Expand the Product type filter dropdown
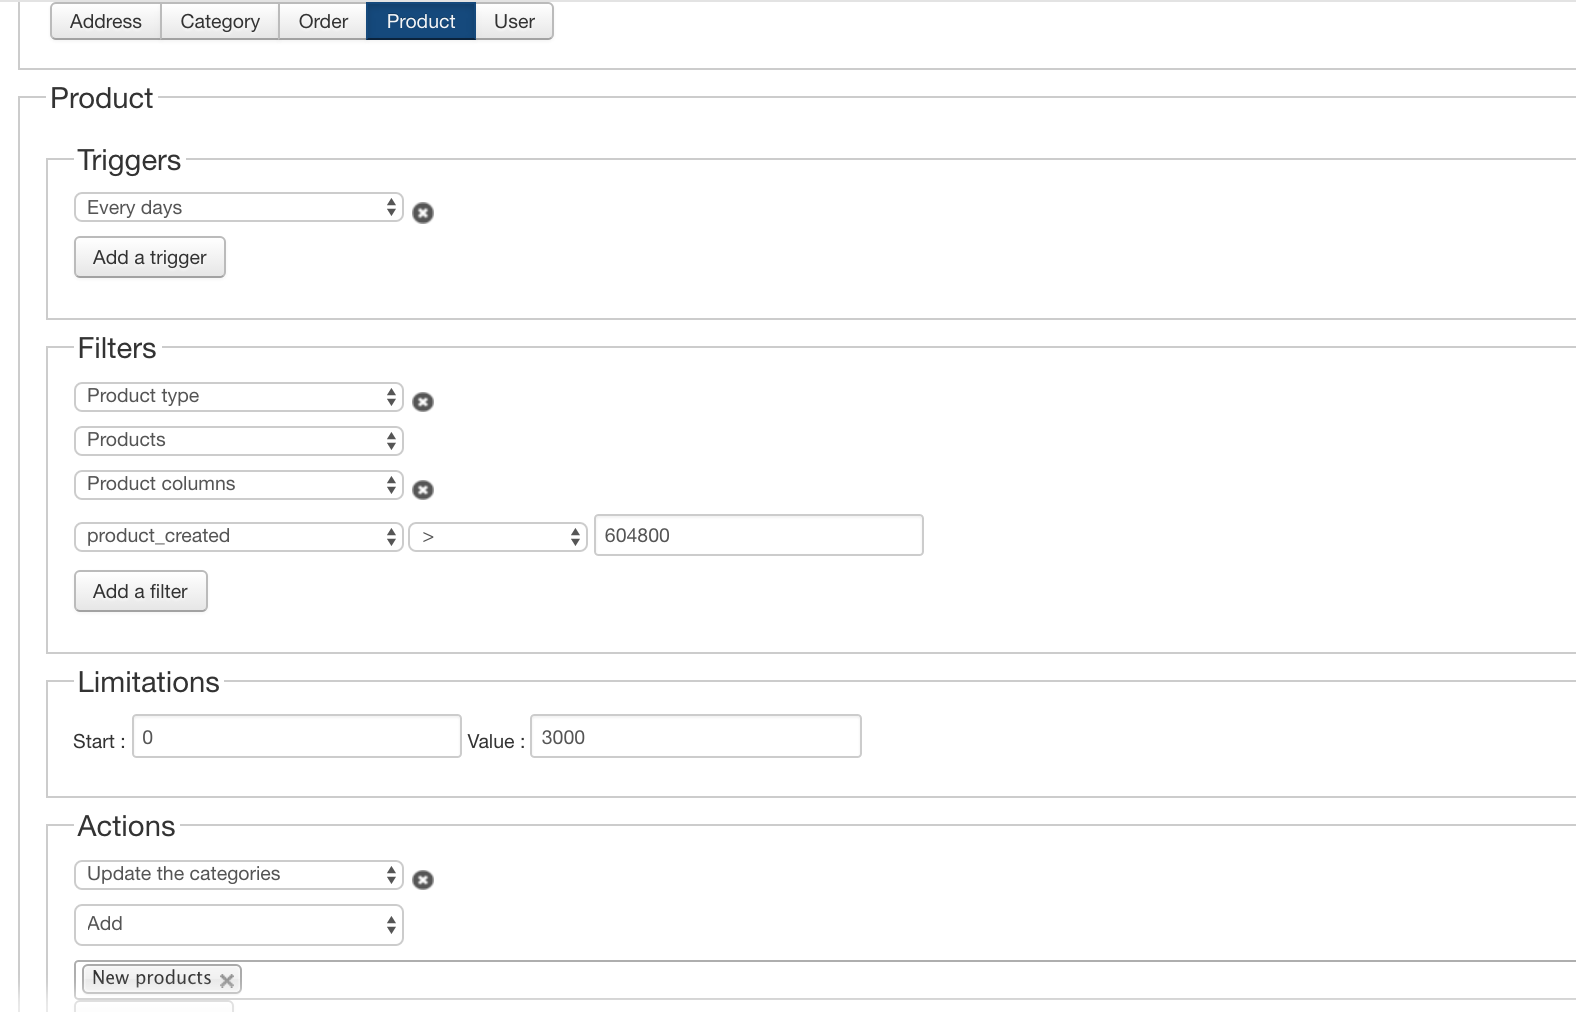Image resolution: width=1576 pixels, height=1012 pixels. (238, 397)
